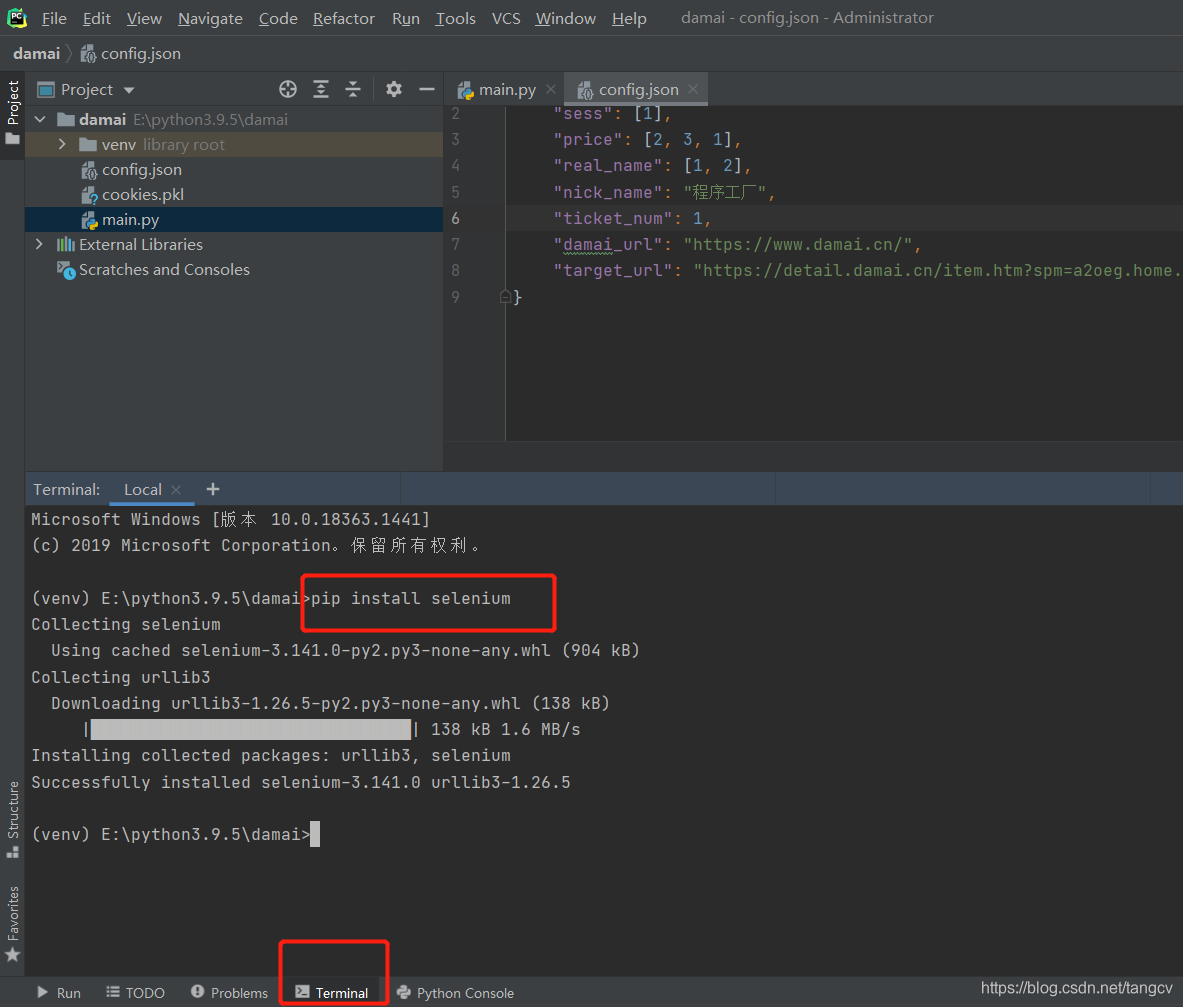1183x1007 pixels.
Task: Click the Problems warning icon in bottom bar
Action: pyautogui.click(x=198, y=992)
